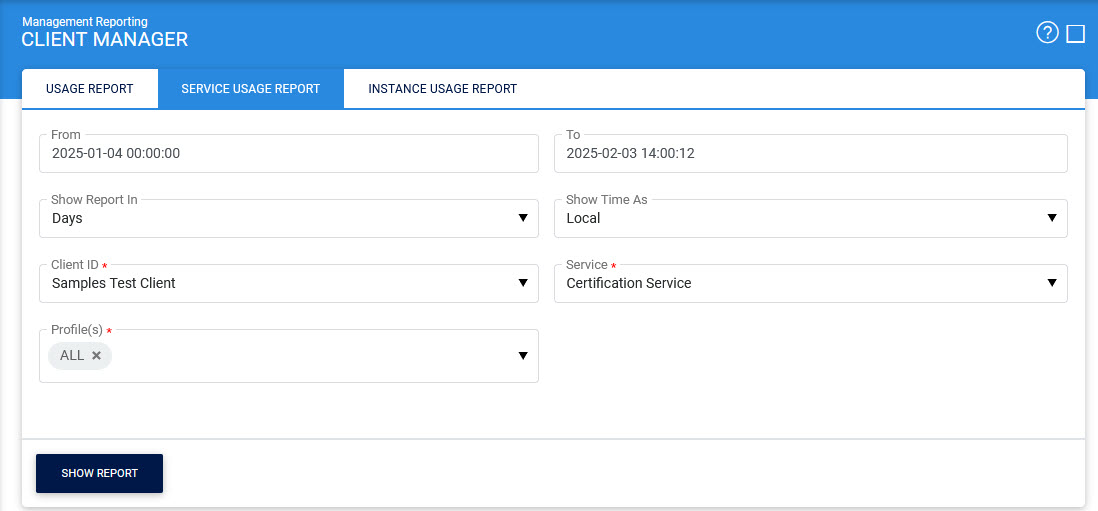Open the Service dropdown arrow

pyautogui.click(x=1052, y=283)
